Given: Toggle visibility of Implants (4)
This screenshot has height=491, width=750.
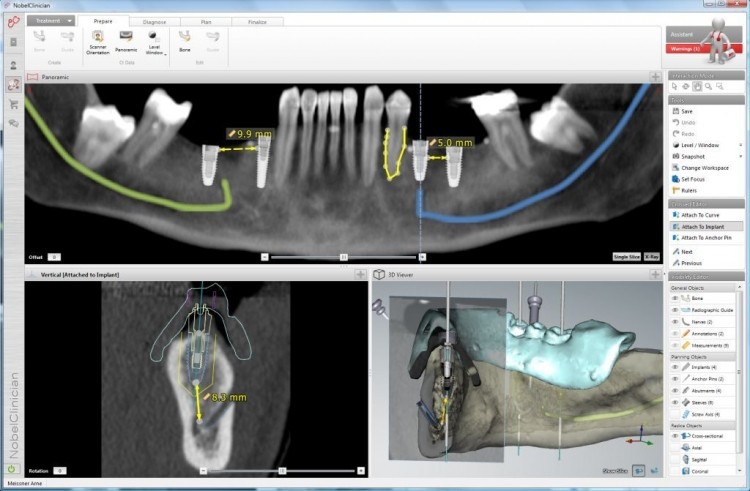Looking at the screenshot, I should point(675,367).
